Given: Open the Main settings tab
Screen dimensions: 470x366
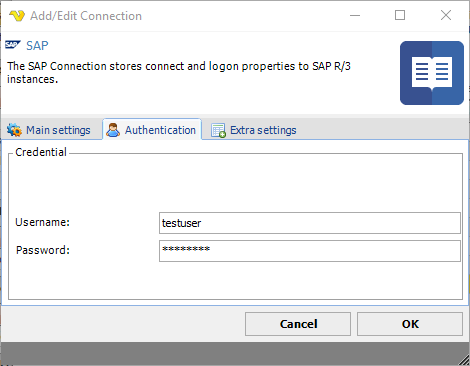Looking at the screenshot, I should (x=49, y=130).
